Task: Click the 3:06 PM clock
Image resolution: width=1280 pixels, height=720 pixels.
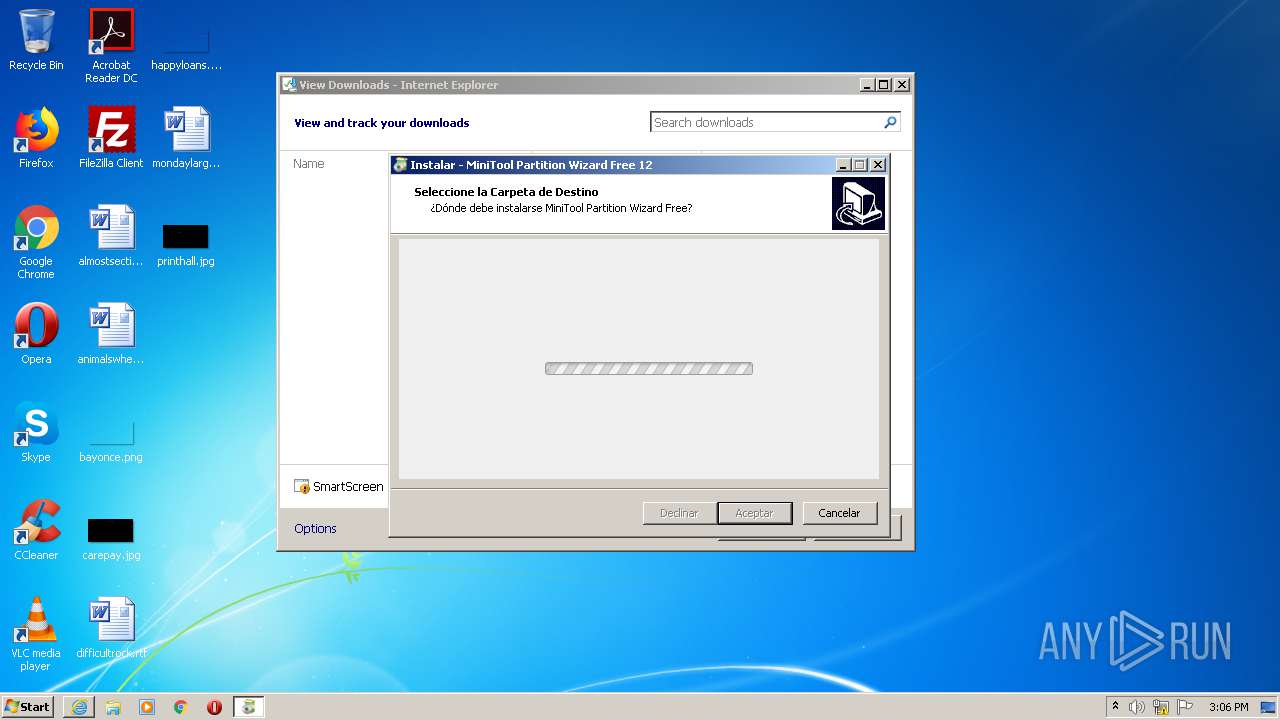Action: tap(1228, 707)
